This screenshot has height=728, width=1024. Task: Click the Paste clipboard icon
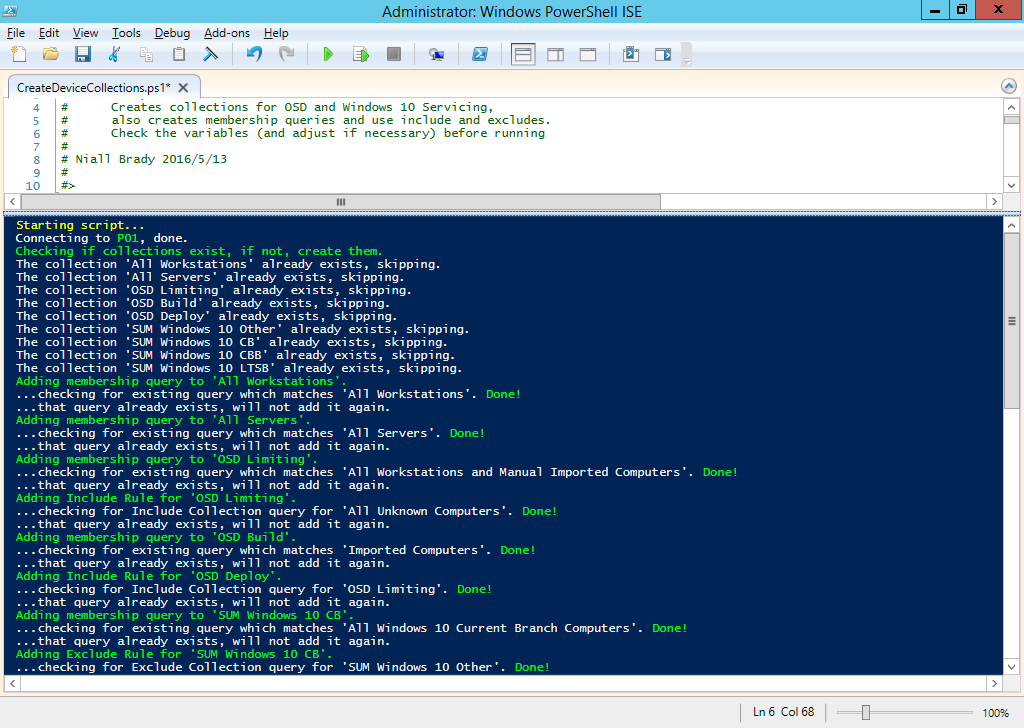point(178,54)
